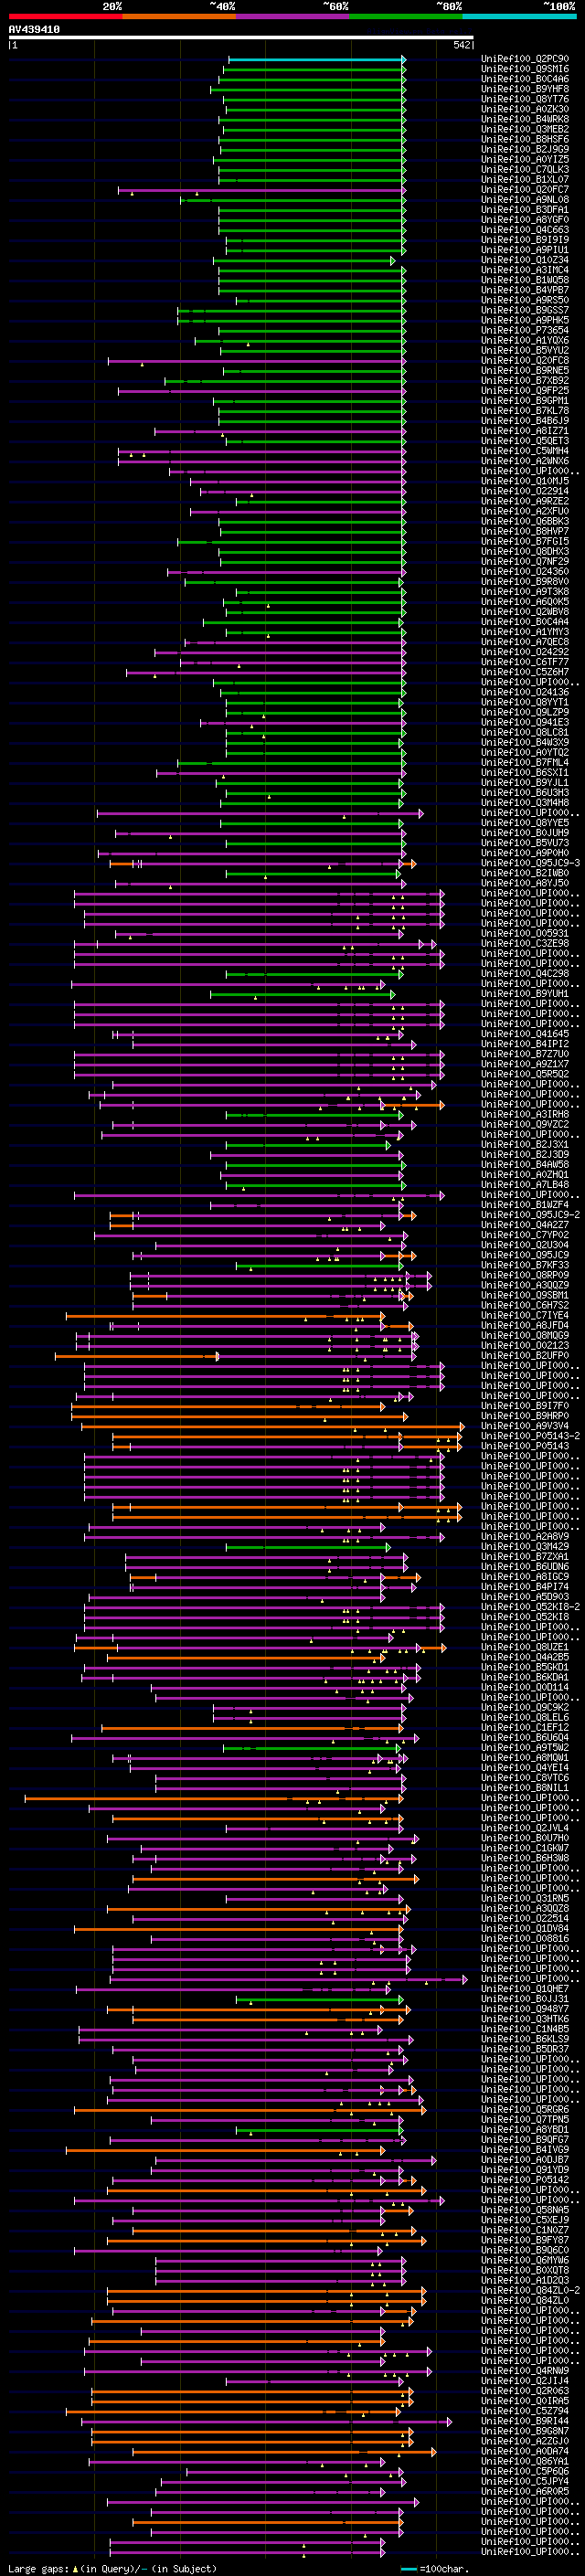Image resolution: width=585 pixels, height=2576 pixels.
Task: Select hit UniRef100_Q95JC9-3
Action: point(530,864)
